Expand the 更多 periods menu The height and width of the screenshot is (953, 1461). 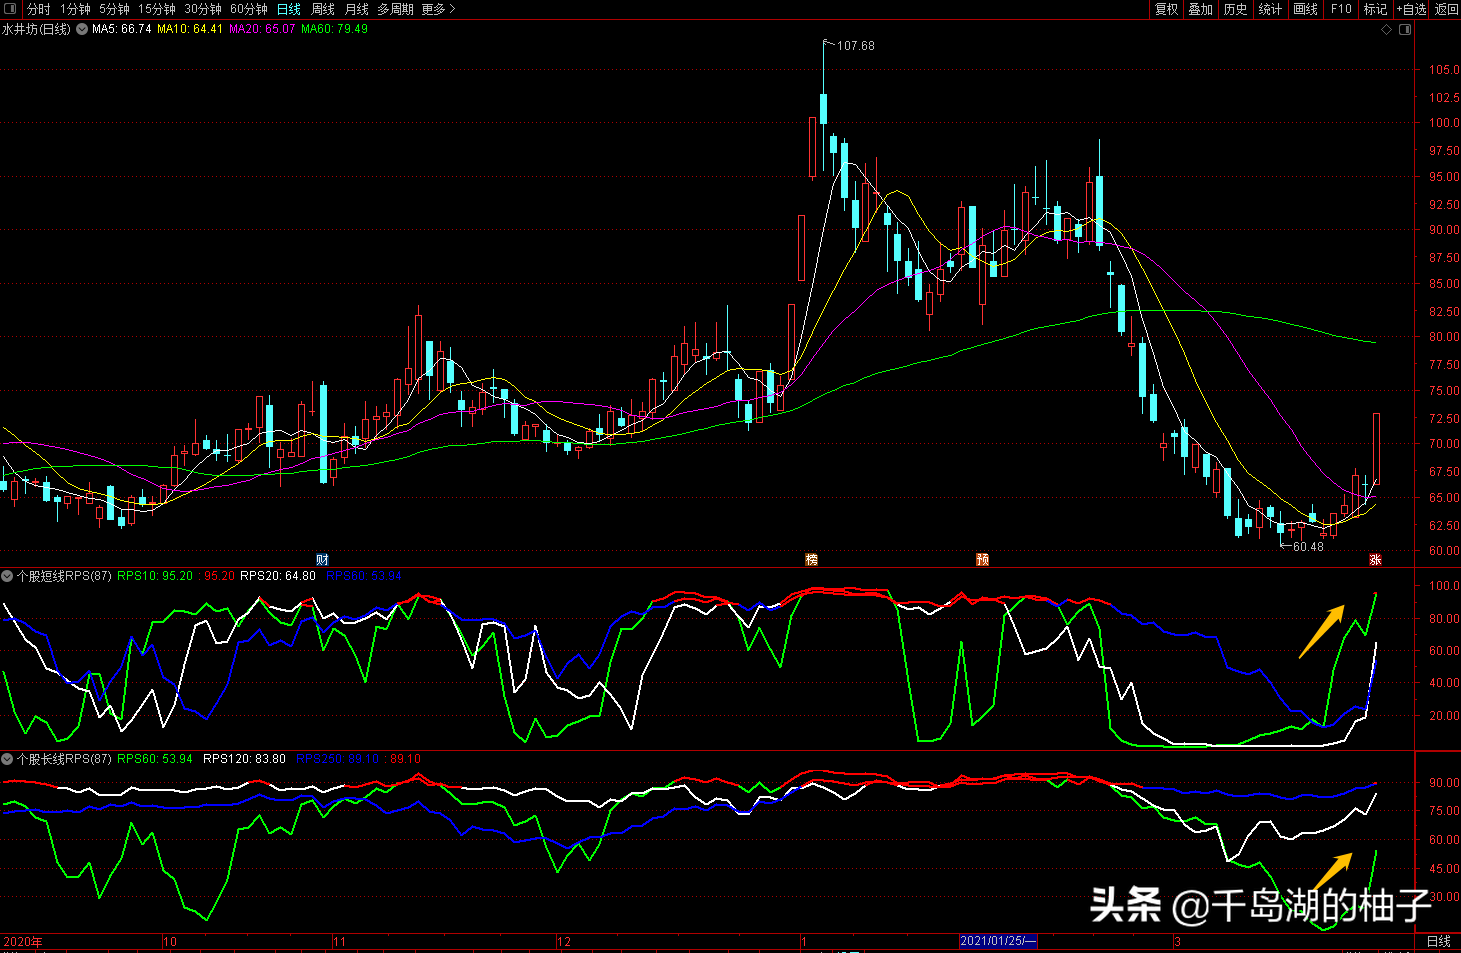click(x=438, y=9)
